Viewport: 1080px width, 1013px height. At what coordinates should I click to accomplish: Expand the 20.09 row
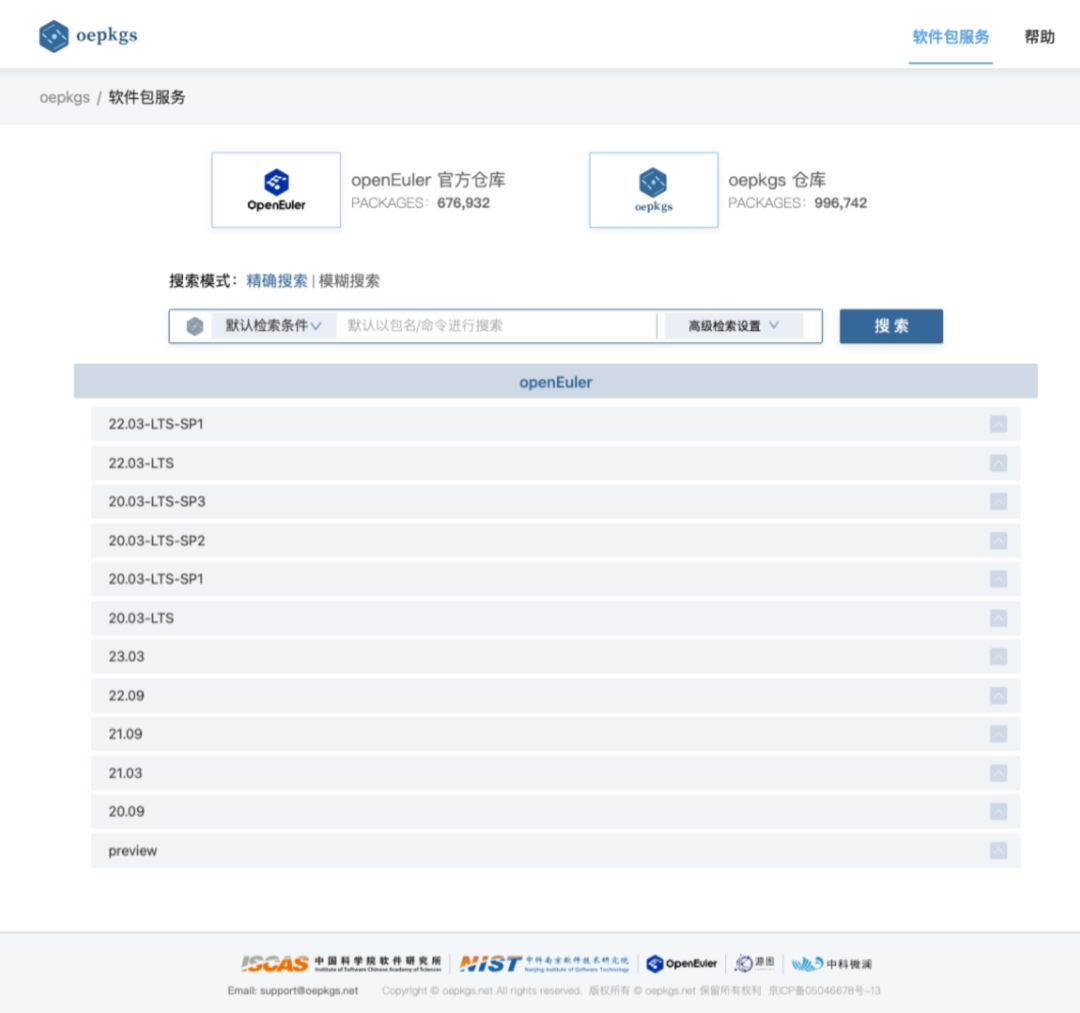tap(556, 811)
